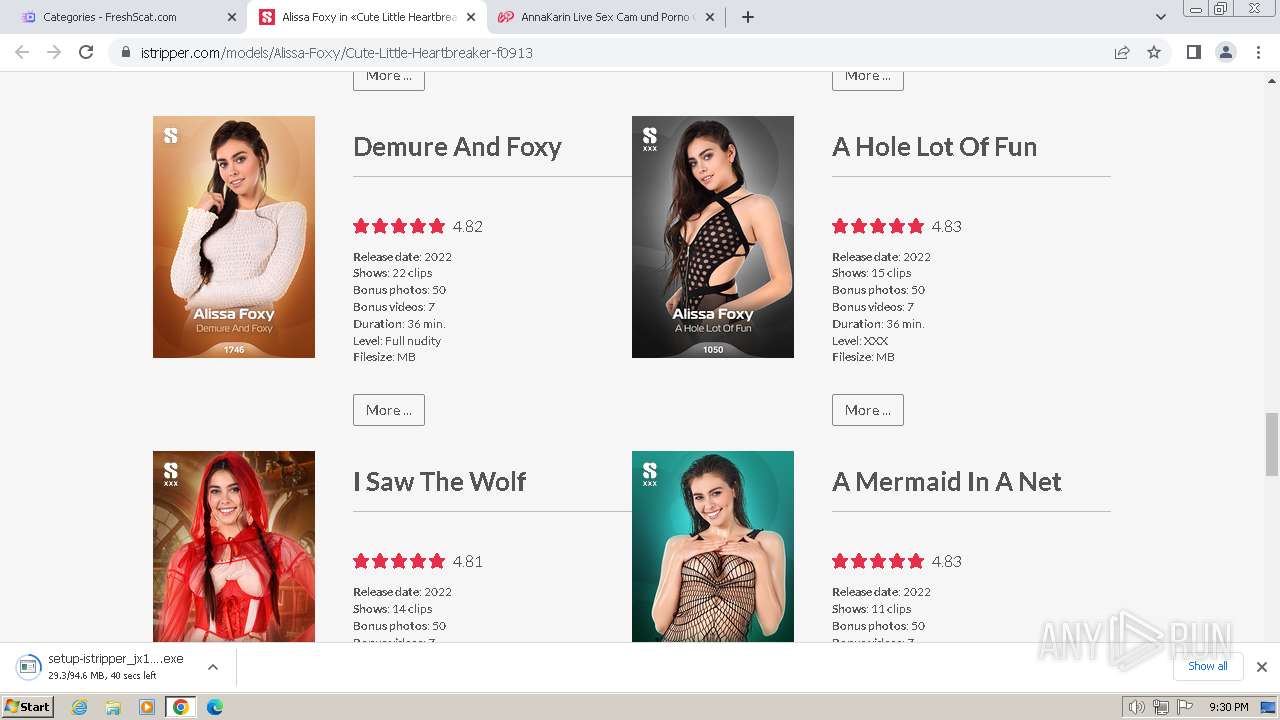View site information lock icon
The height and width of the screenshot is (720, 1280).
(126, 52)
